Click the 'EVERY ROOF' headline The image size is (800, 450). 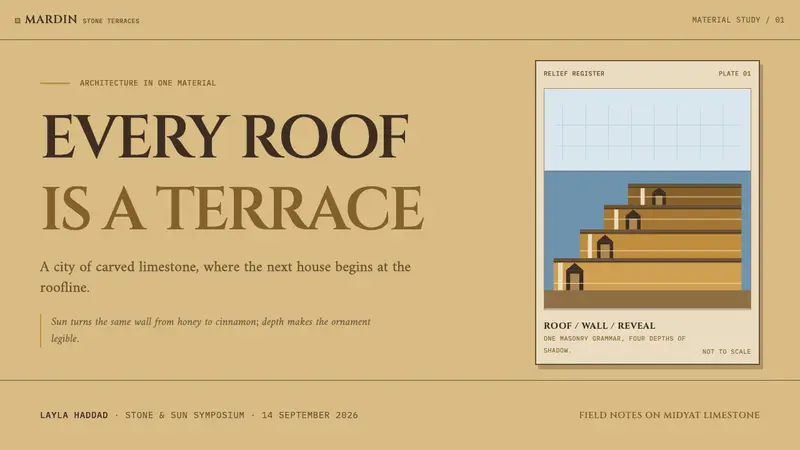[x=224, y=137]
